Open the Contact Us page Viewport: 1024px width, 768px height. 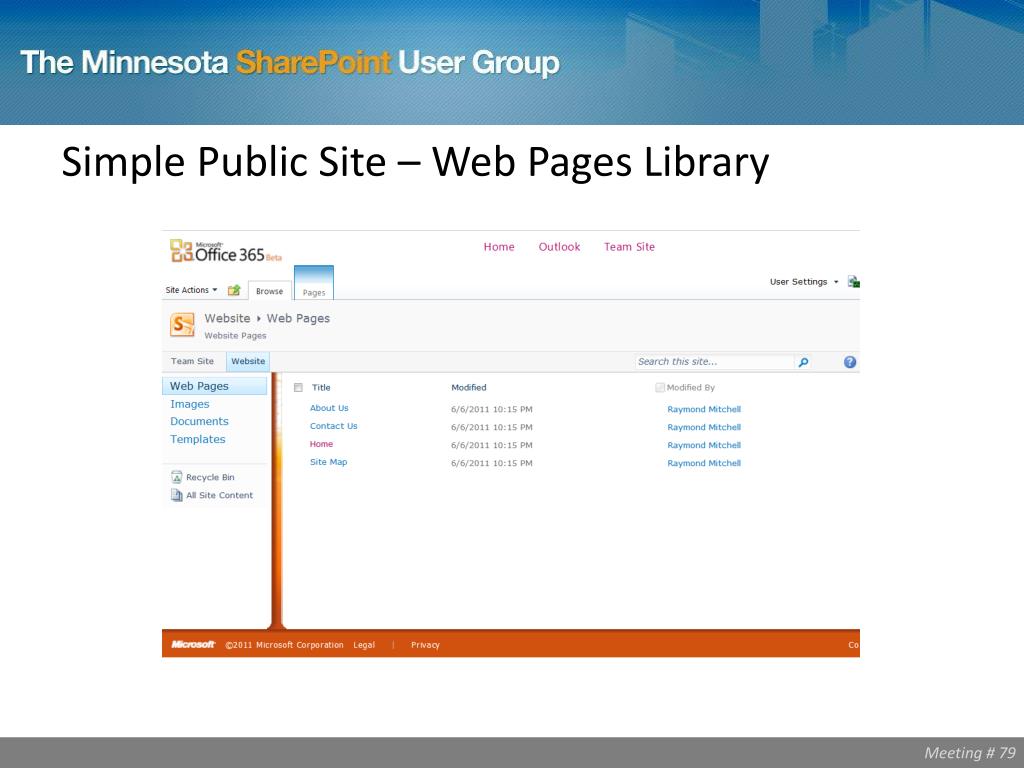334,426
